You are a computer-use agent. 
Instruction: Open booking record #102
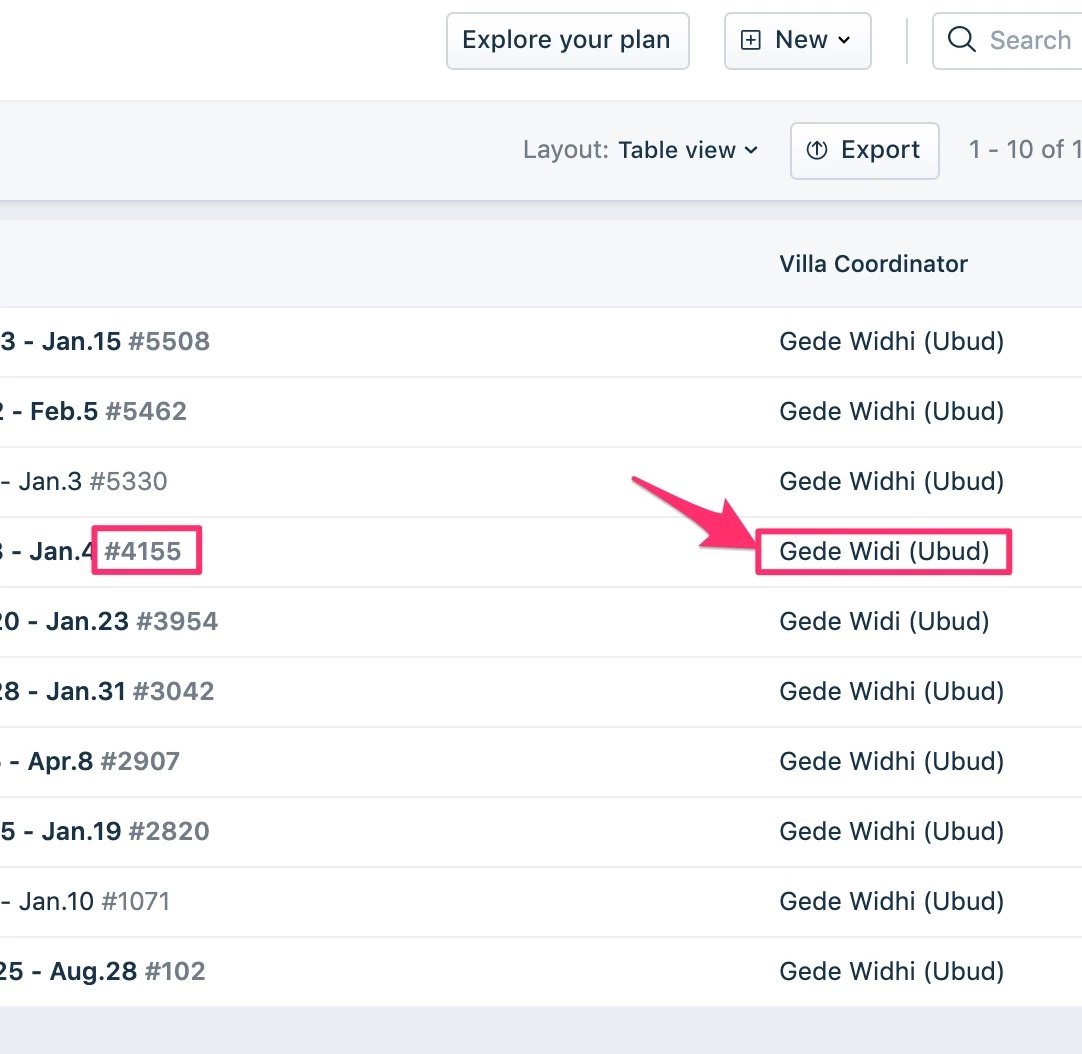tap(175, 971)
